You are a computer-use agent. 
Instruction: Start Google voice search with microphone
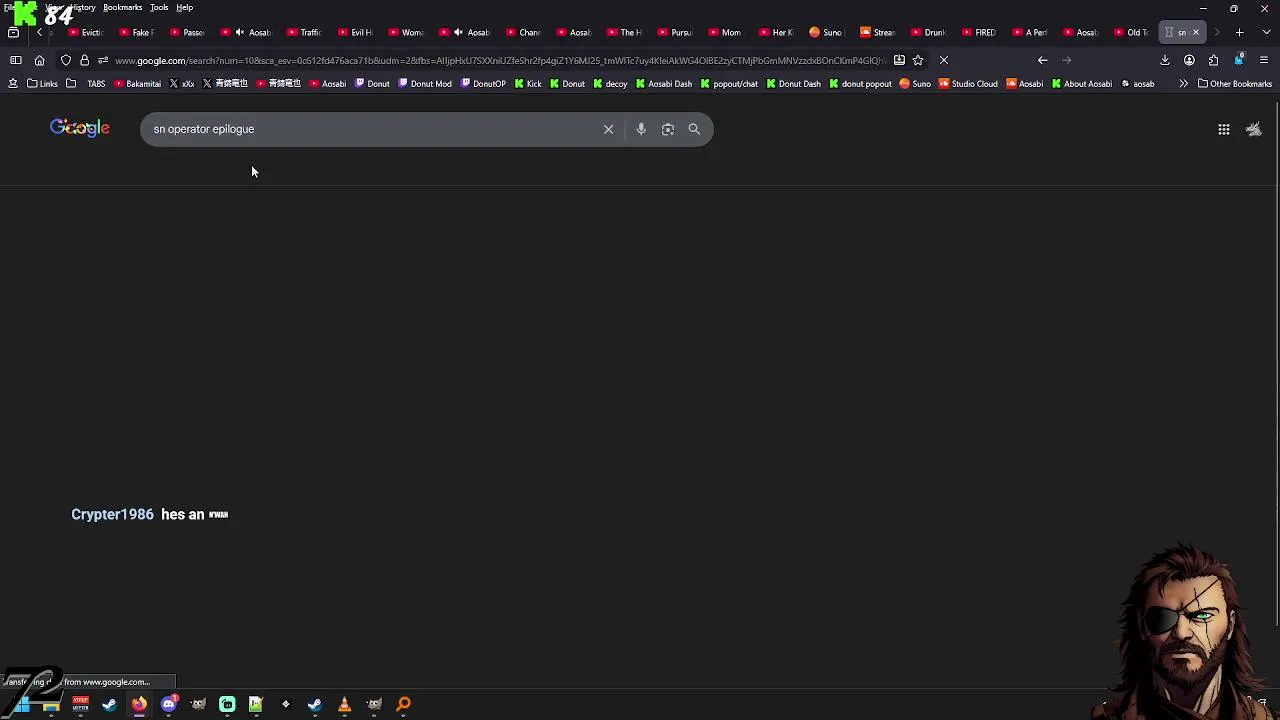pyautogui.click(x=641, y=129)
